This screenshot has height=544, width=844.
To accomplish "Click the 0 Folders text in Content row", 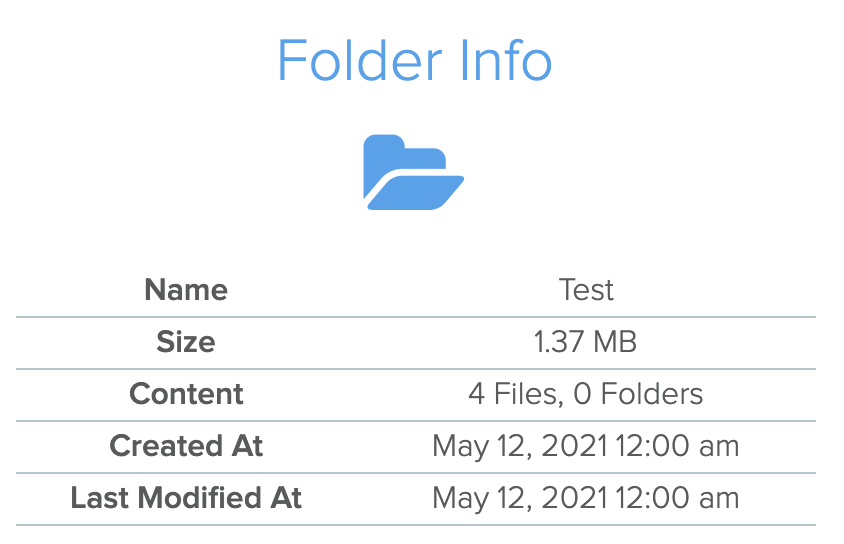I will coord(638,394).
